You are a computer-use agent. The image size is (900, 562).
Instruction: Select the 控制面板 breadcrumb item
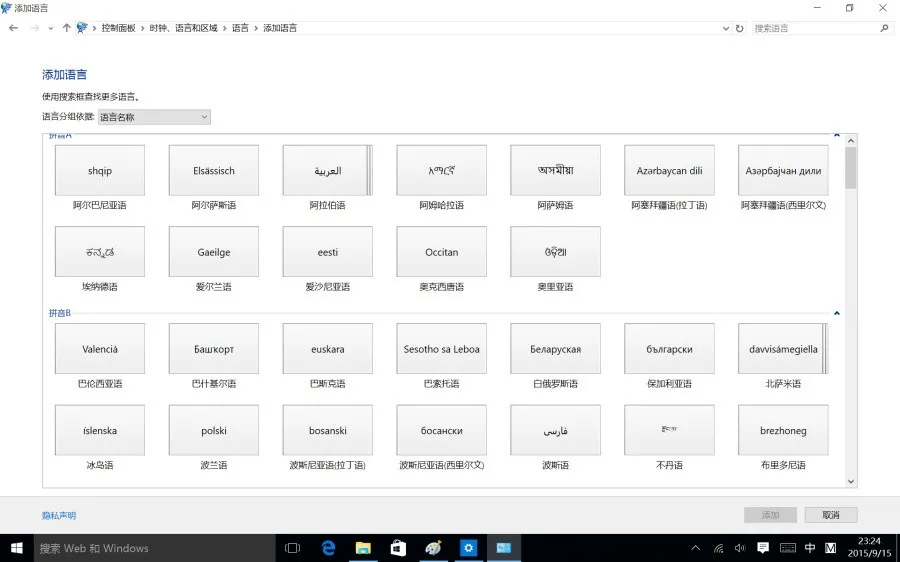click(118, 28)
